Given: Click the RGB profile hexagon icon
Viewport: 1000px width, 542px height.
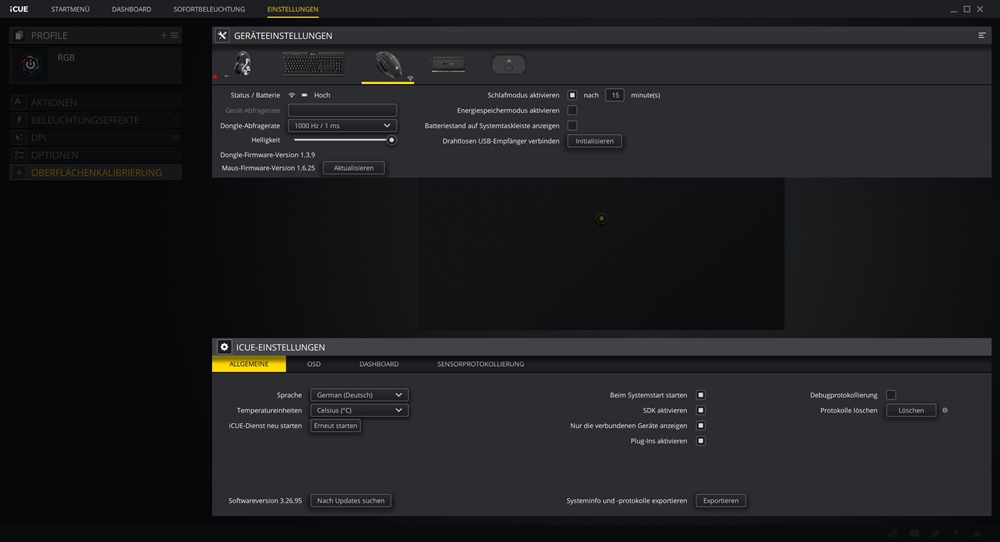Looking at the screenshot, I should point(30,64).
